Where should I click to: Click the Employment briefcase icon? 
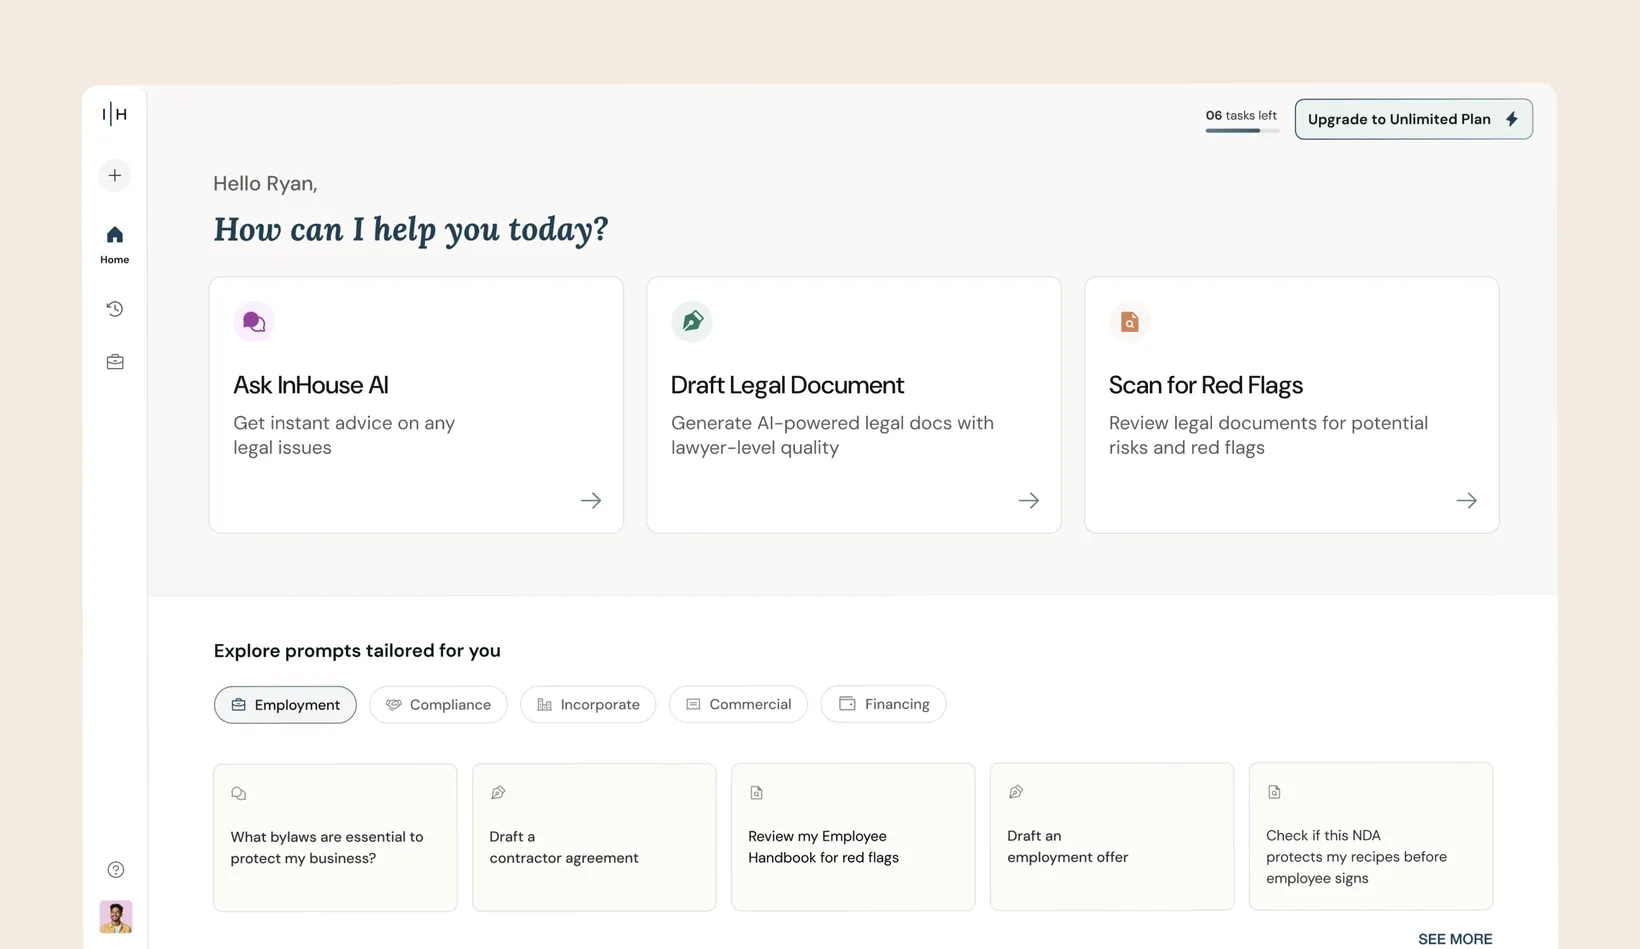(x=239, y=705)
